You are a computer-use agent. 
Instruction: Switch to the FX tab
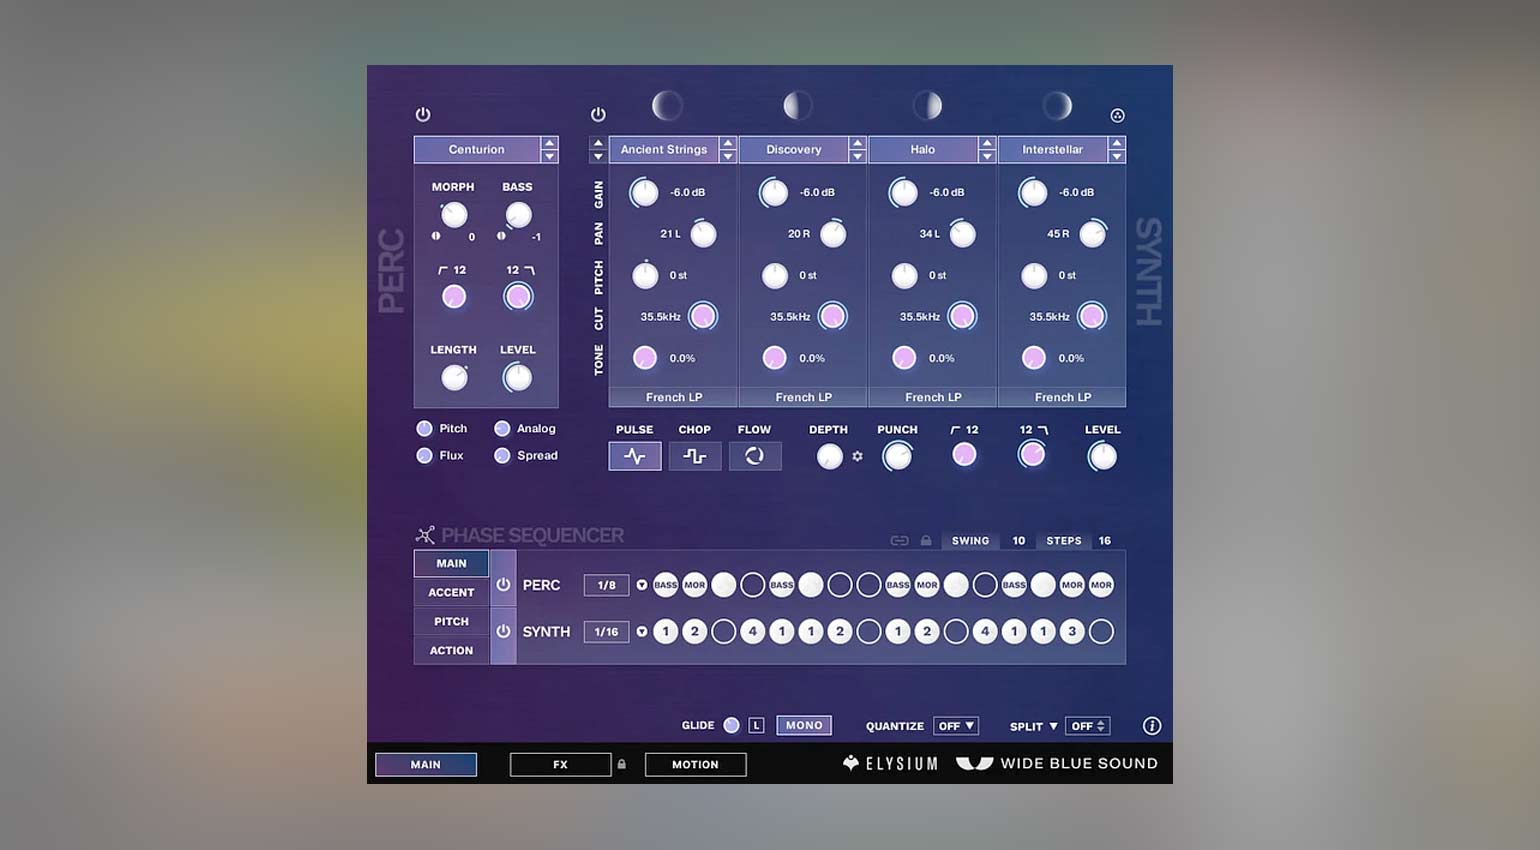coord(560,764)
